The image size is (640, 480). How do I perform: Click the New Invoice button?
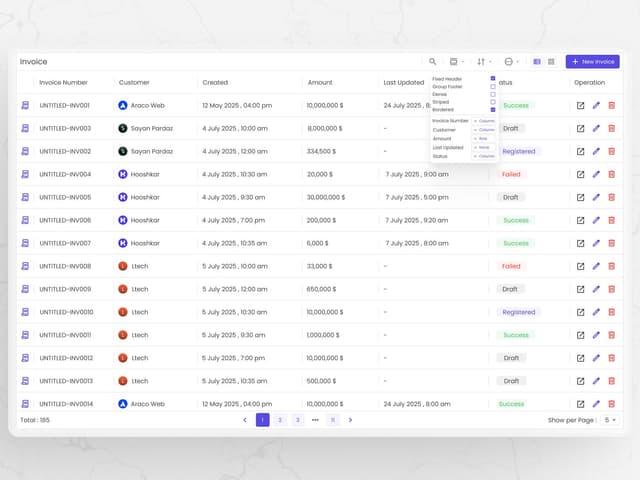(x=593, y=62)
